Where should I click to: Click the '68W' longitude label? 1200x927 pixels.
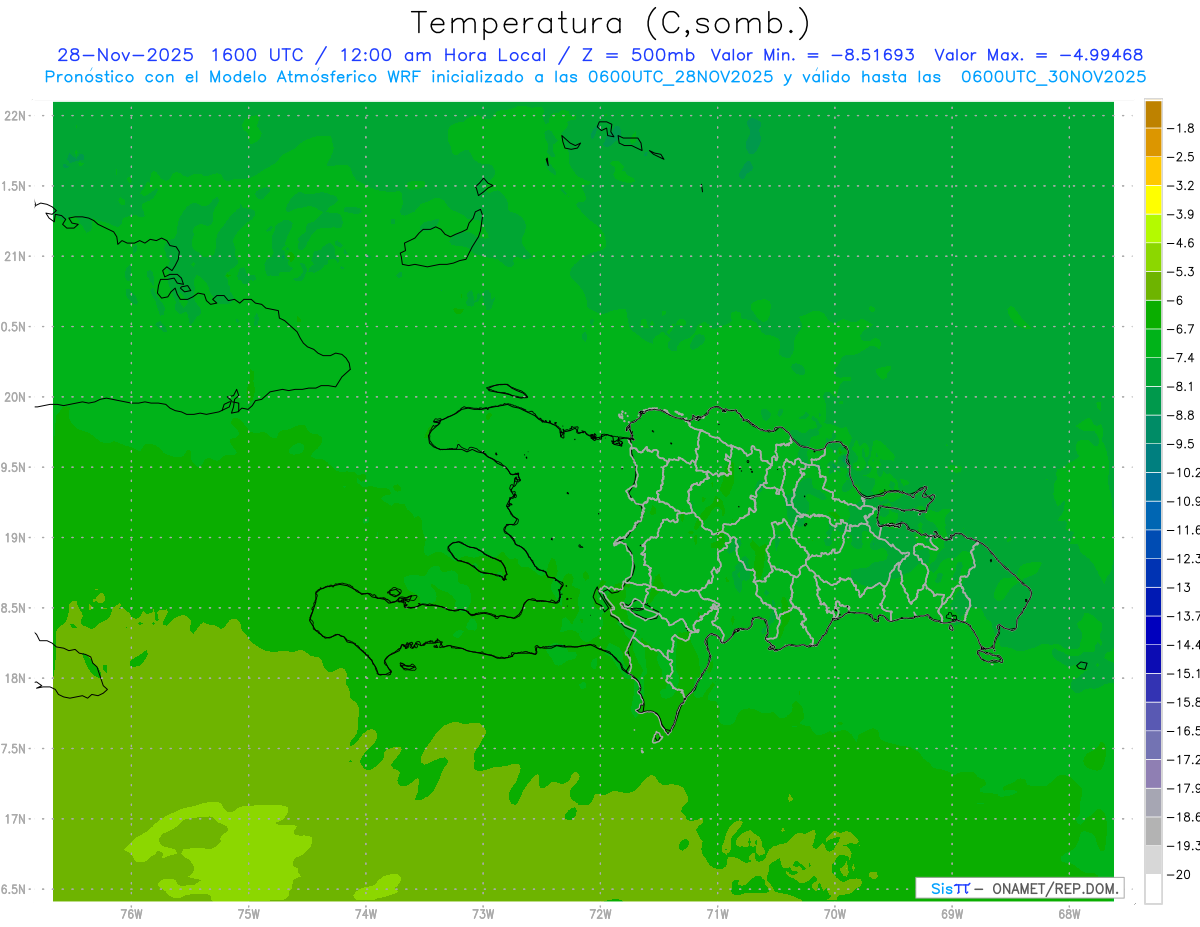pyautogui.click(x=1069, y=914)
